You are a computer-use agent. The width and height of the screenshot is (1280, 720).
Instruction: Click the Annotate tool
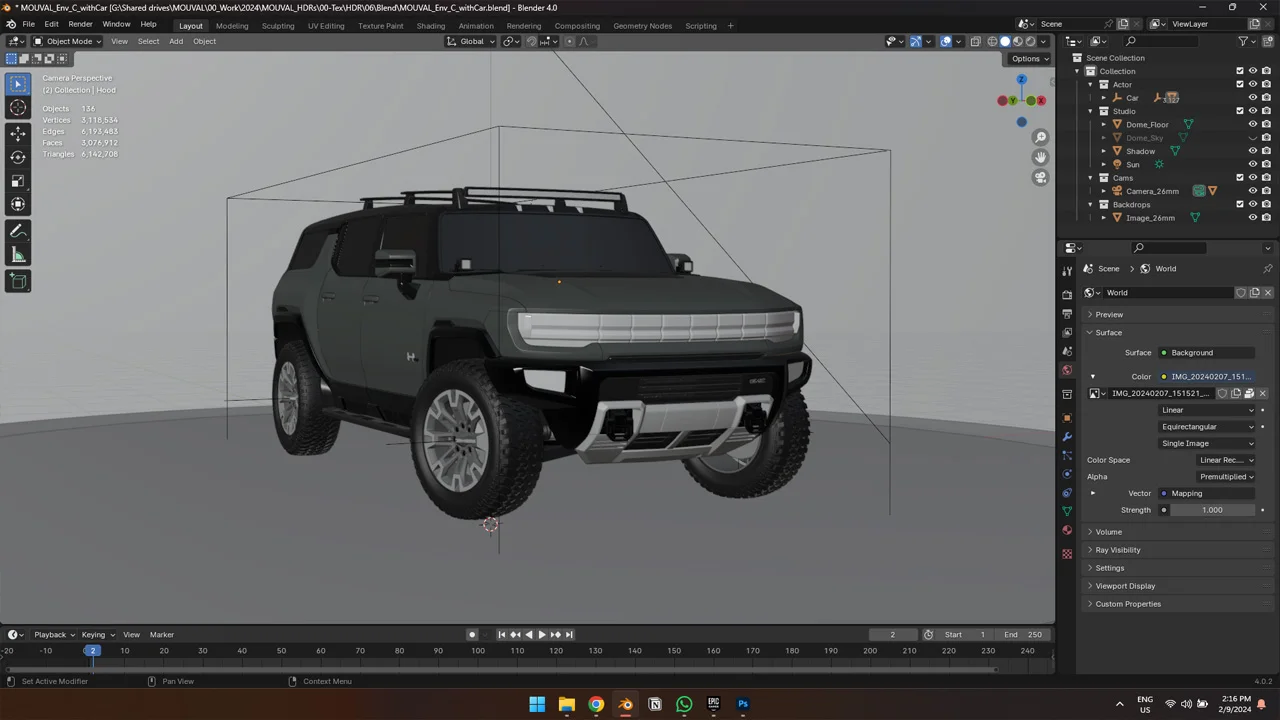coord(17,231)
